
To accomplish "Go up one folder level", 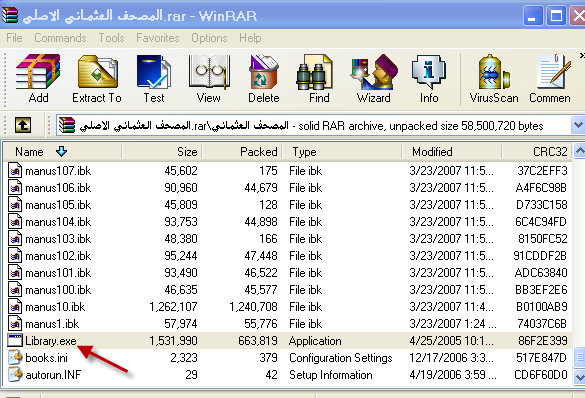I will tap(23, 125).
